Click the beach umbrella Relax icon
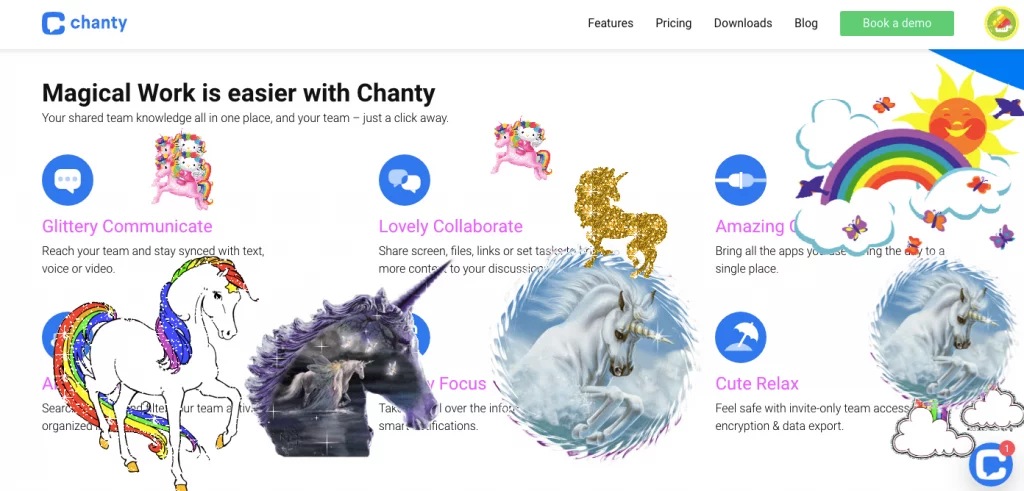1024x491 pixels. (741, 337)
